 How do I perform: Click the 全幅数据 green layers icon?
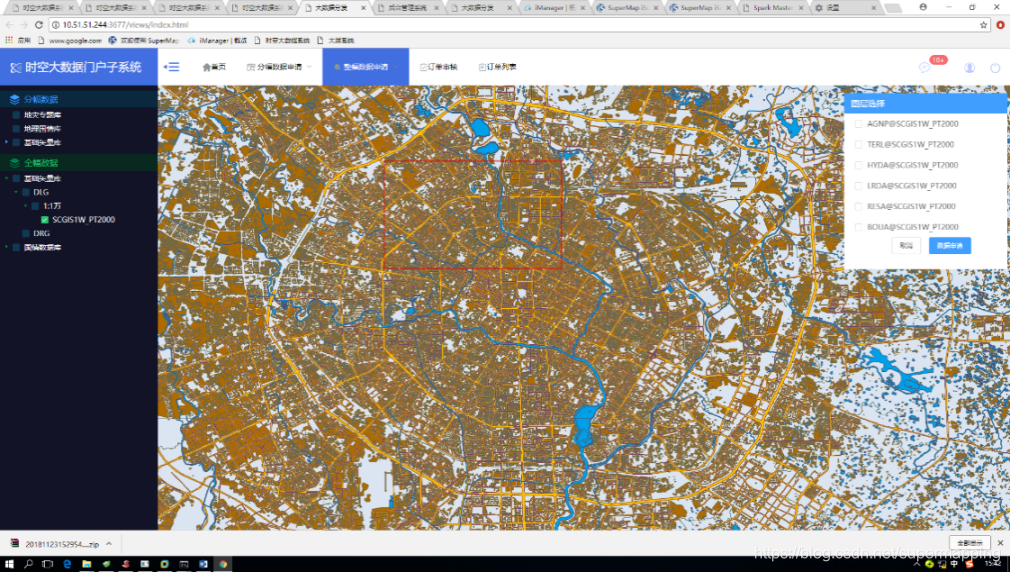coord(14,162)
